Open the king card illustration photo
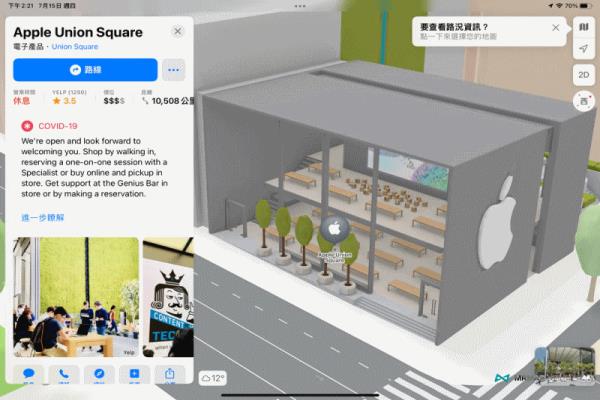The image size is (600, 400). click(x=168, y=297)
